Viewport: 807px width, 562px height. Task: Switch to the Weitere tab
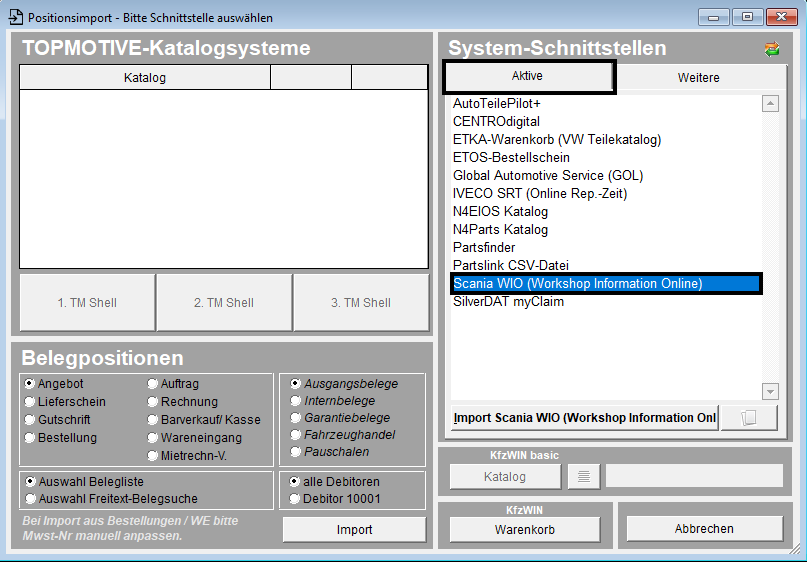[x=698, y=78]
